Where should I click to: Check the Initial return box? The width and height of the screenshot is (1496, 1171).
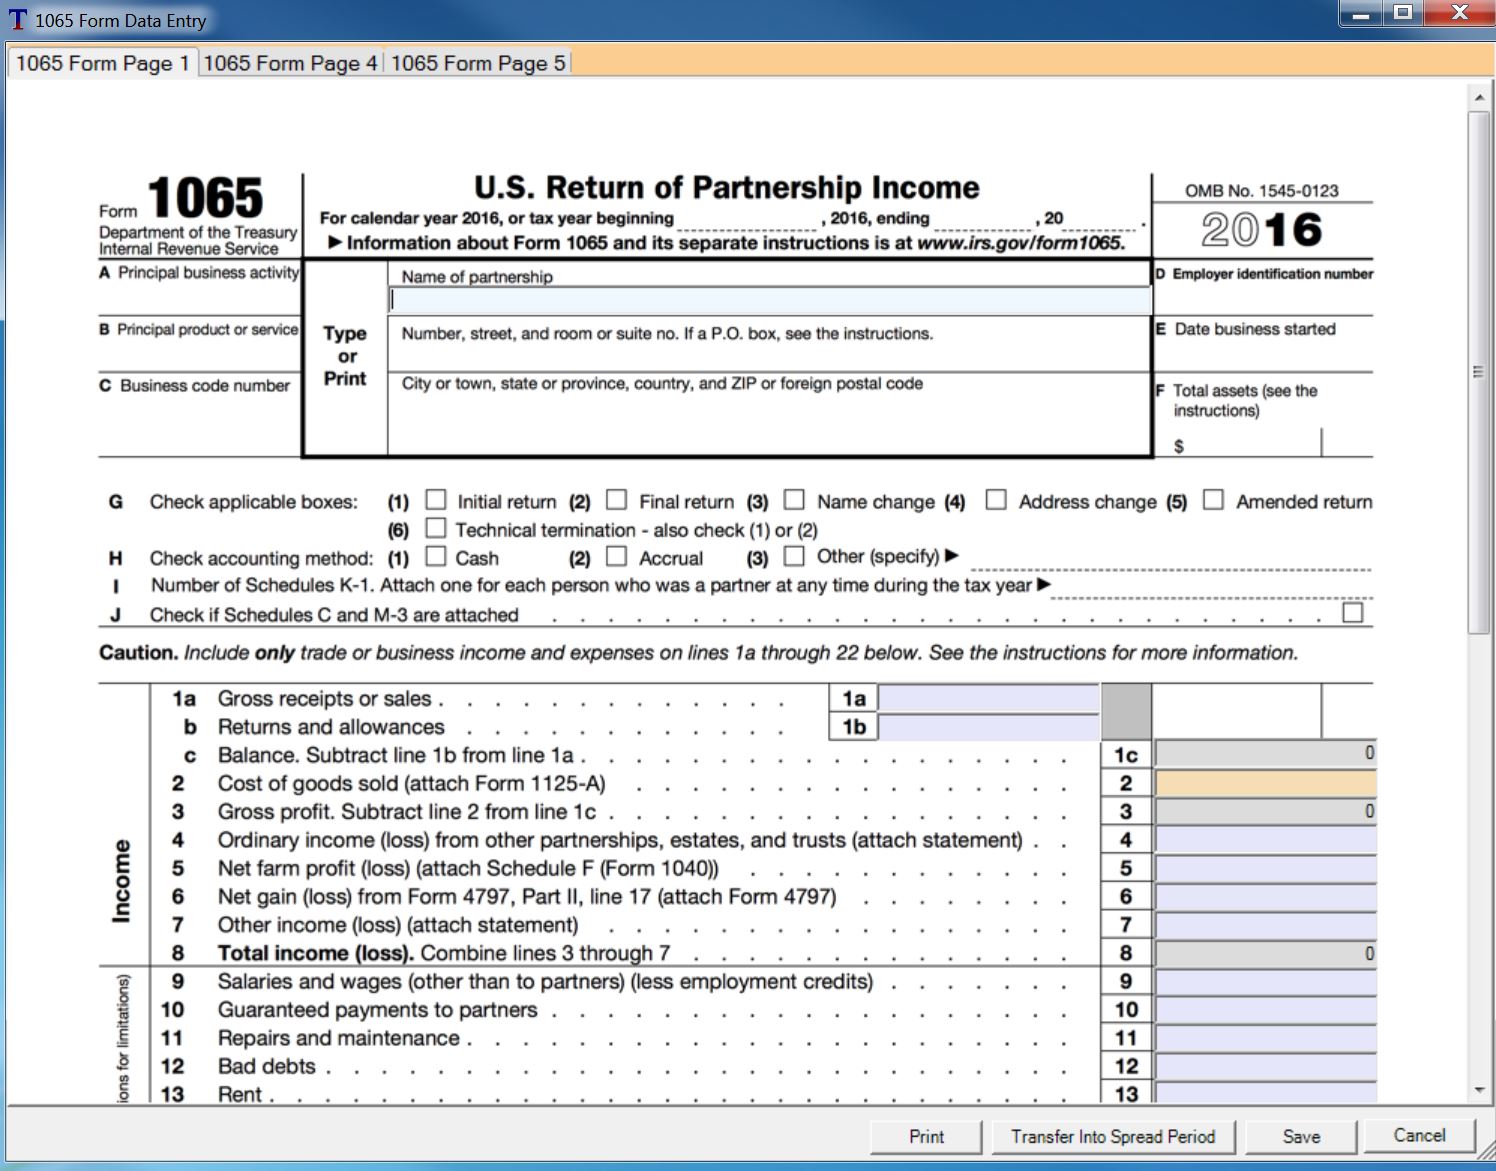click(436, 499)
